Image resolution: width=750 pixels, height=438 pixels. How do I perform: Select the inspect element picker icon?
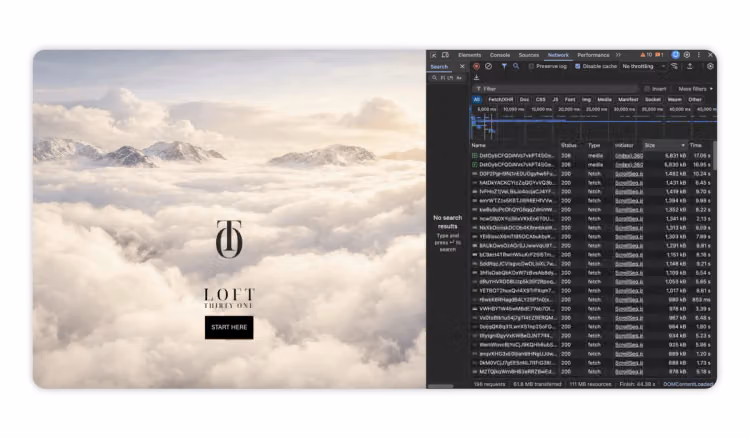433,55
